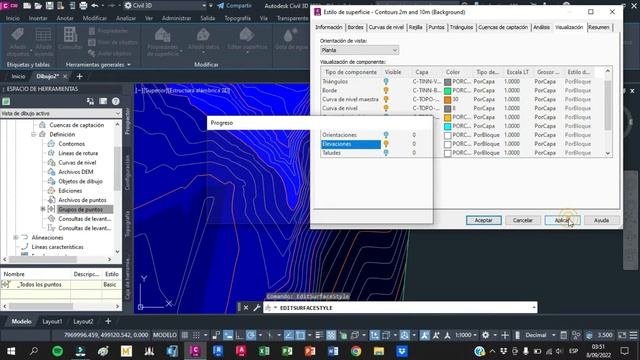
Task: Expand Herramientas generales panel dropdown
Action: [x=98, y=64]
